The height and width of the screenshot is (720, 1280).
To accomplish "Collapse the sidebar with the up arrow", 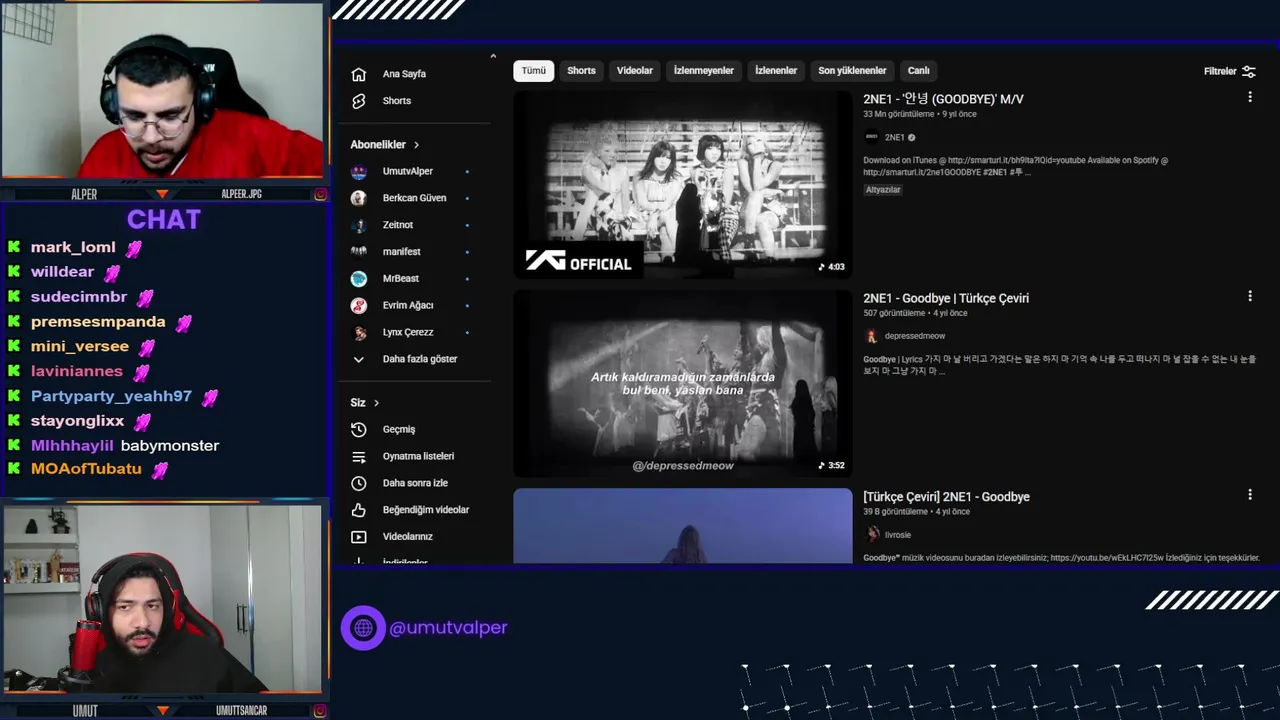I will pos(493,56).
